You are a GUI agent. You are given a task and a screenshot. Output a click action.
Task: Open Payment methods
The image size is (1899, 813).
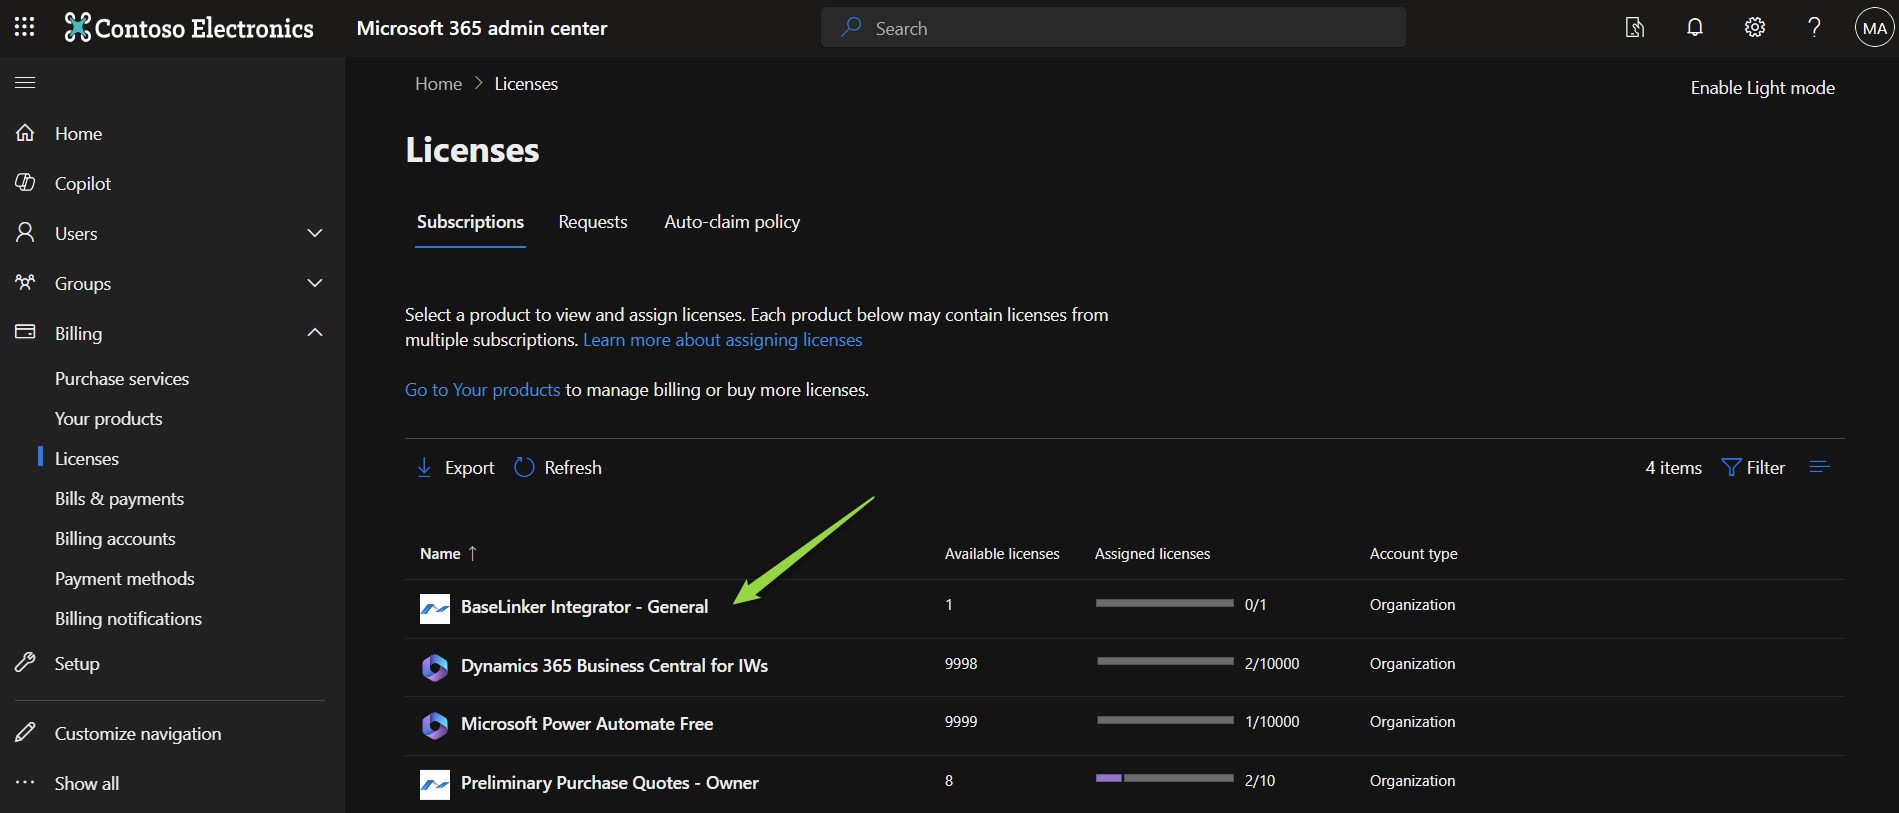tap(125, 579)
